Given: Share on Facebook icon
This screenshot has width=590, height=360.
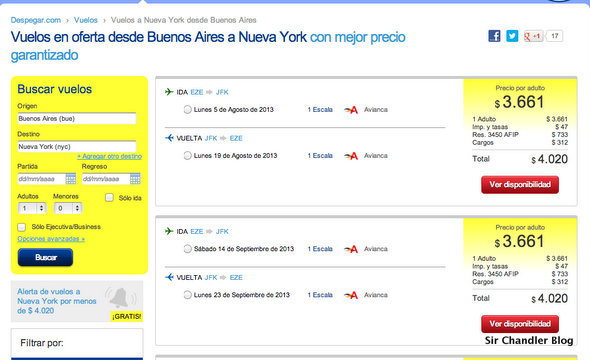Looking at the screenshot, I should coord(494,36).
